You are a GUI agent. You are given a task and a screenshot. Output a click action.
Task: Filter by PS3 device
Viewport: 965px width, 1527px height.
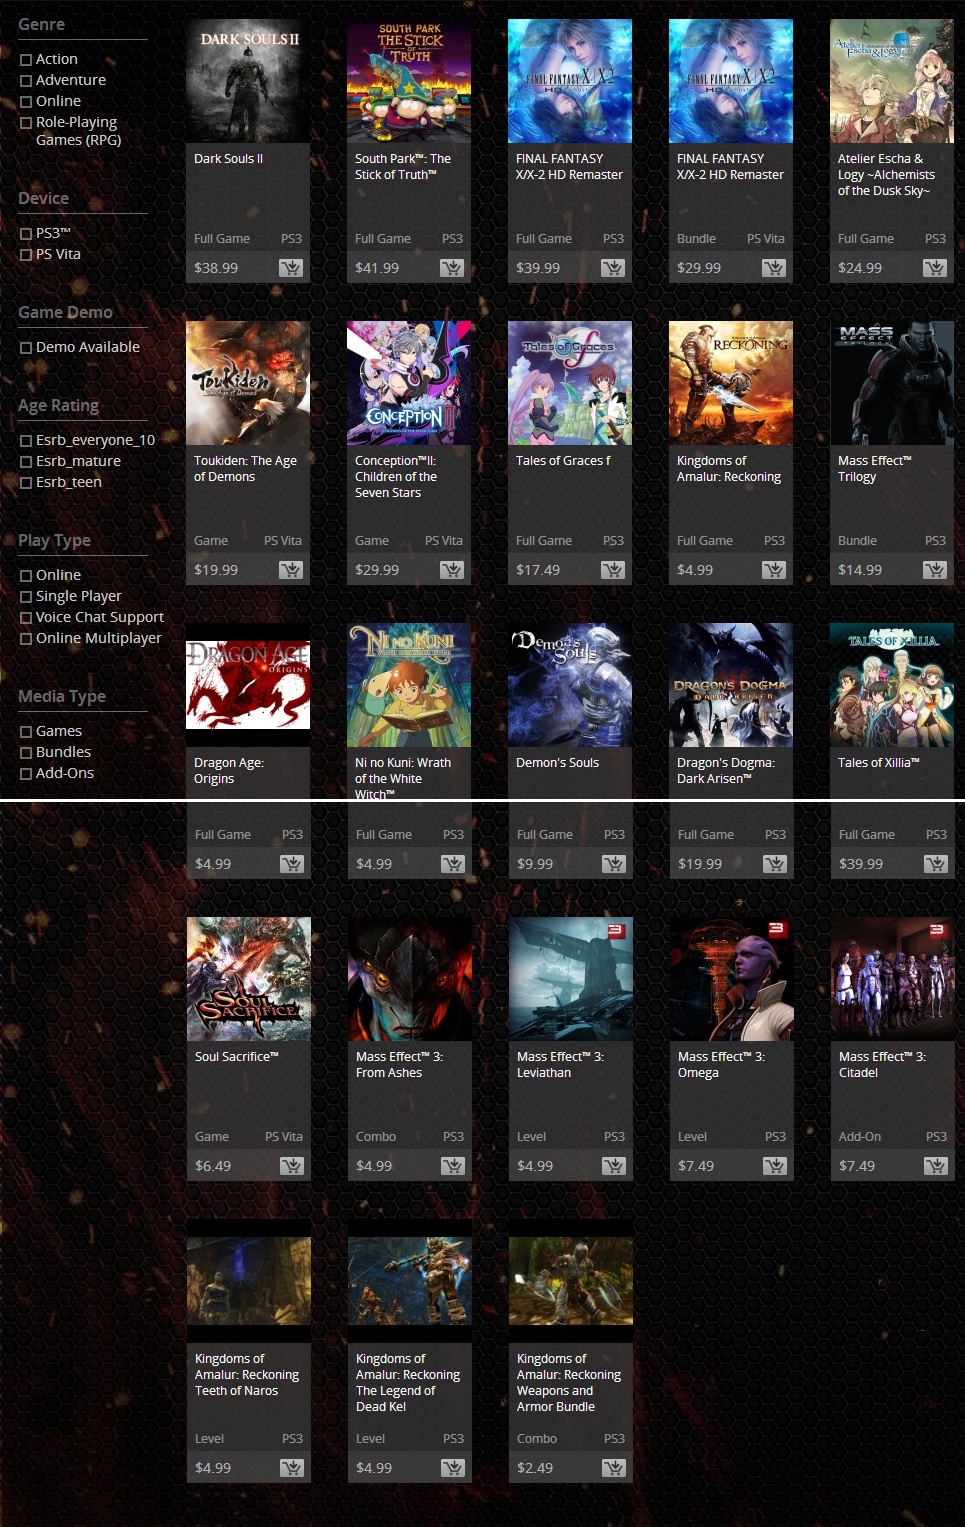[x=26, y=234]
